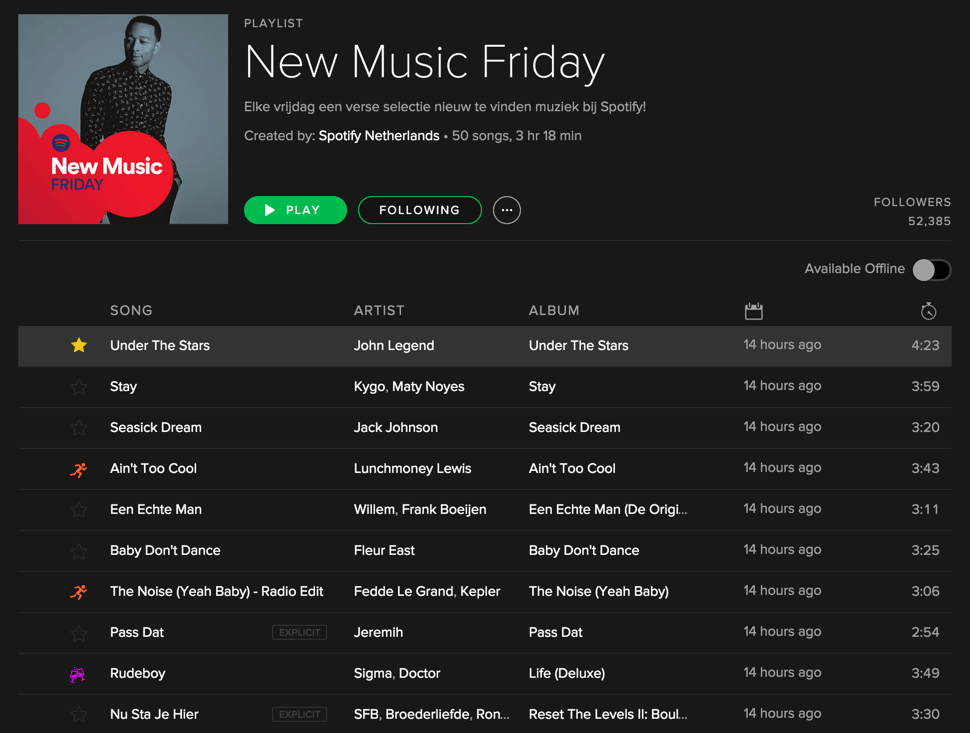Click the calendar icon in the column header
This screenshot has height=733, width=970.
tap(754, 311)
